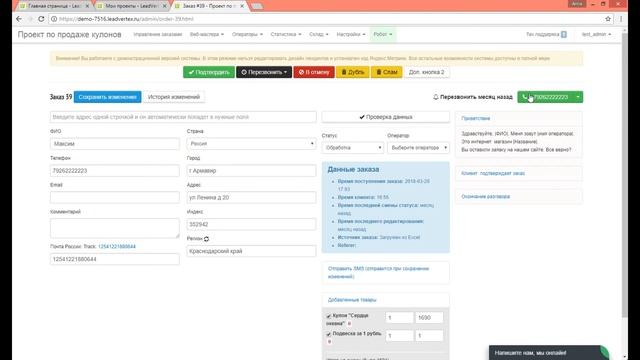
Task: Close the Главная страница browser tab
Action: pos(87,6)
